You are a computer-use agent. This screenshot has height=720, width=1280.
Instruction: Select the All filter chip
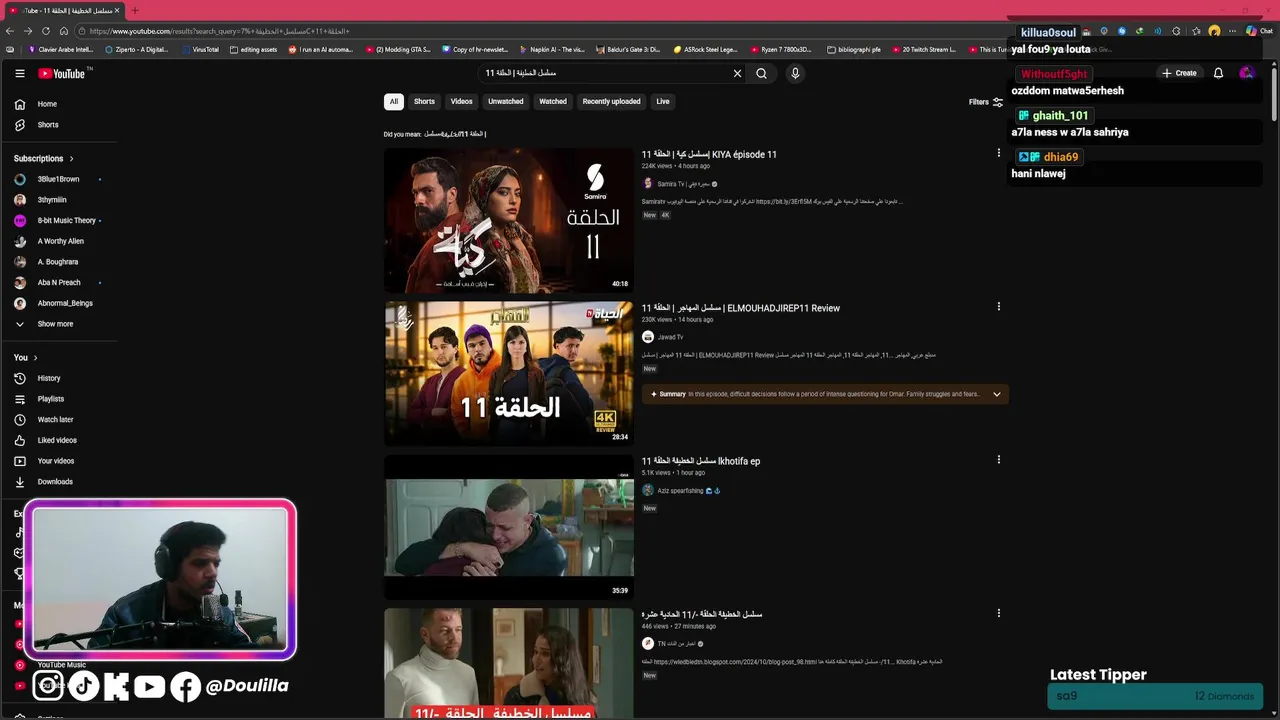pos(394,101)
